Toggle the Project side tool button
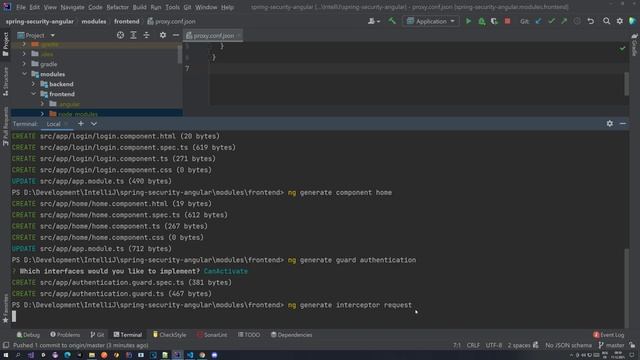Image resolution: width=640 pixels, height=360 pixels. tap(5, 44)
